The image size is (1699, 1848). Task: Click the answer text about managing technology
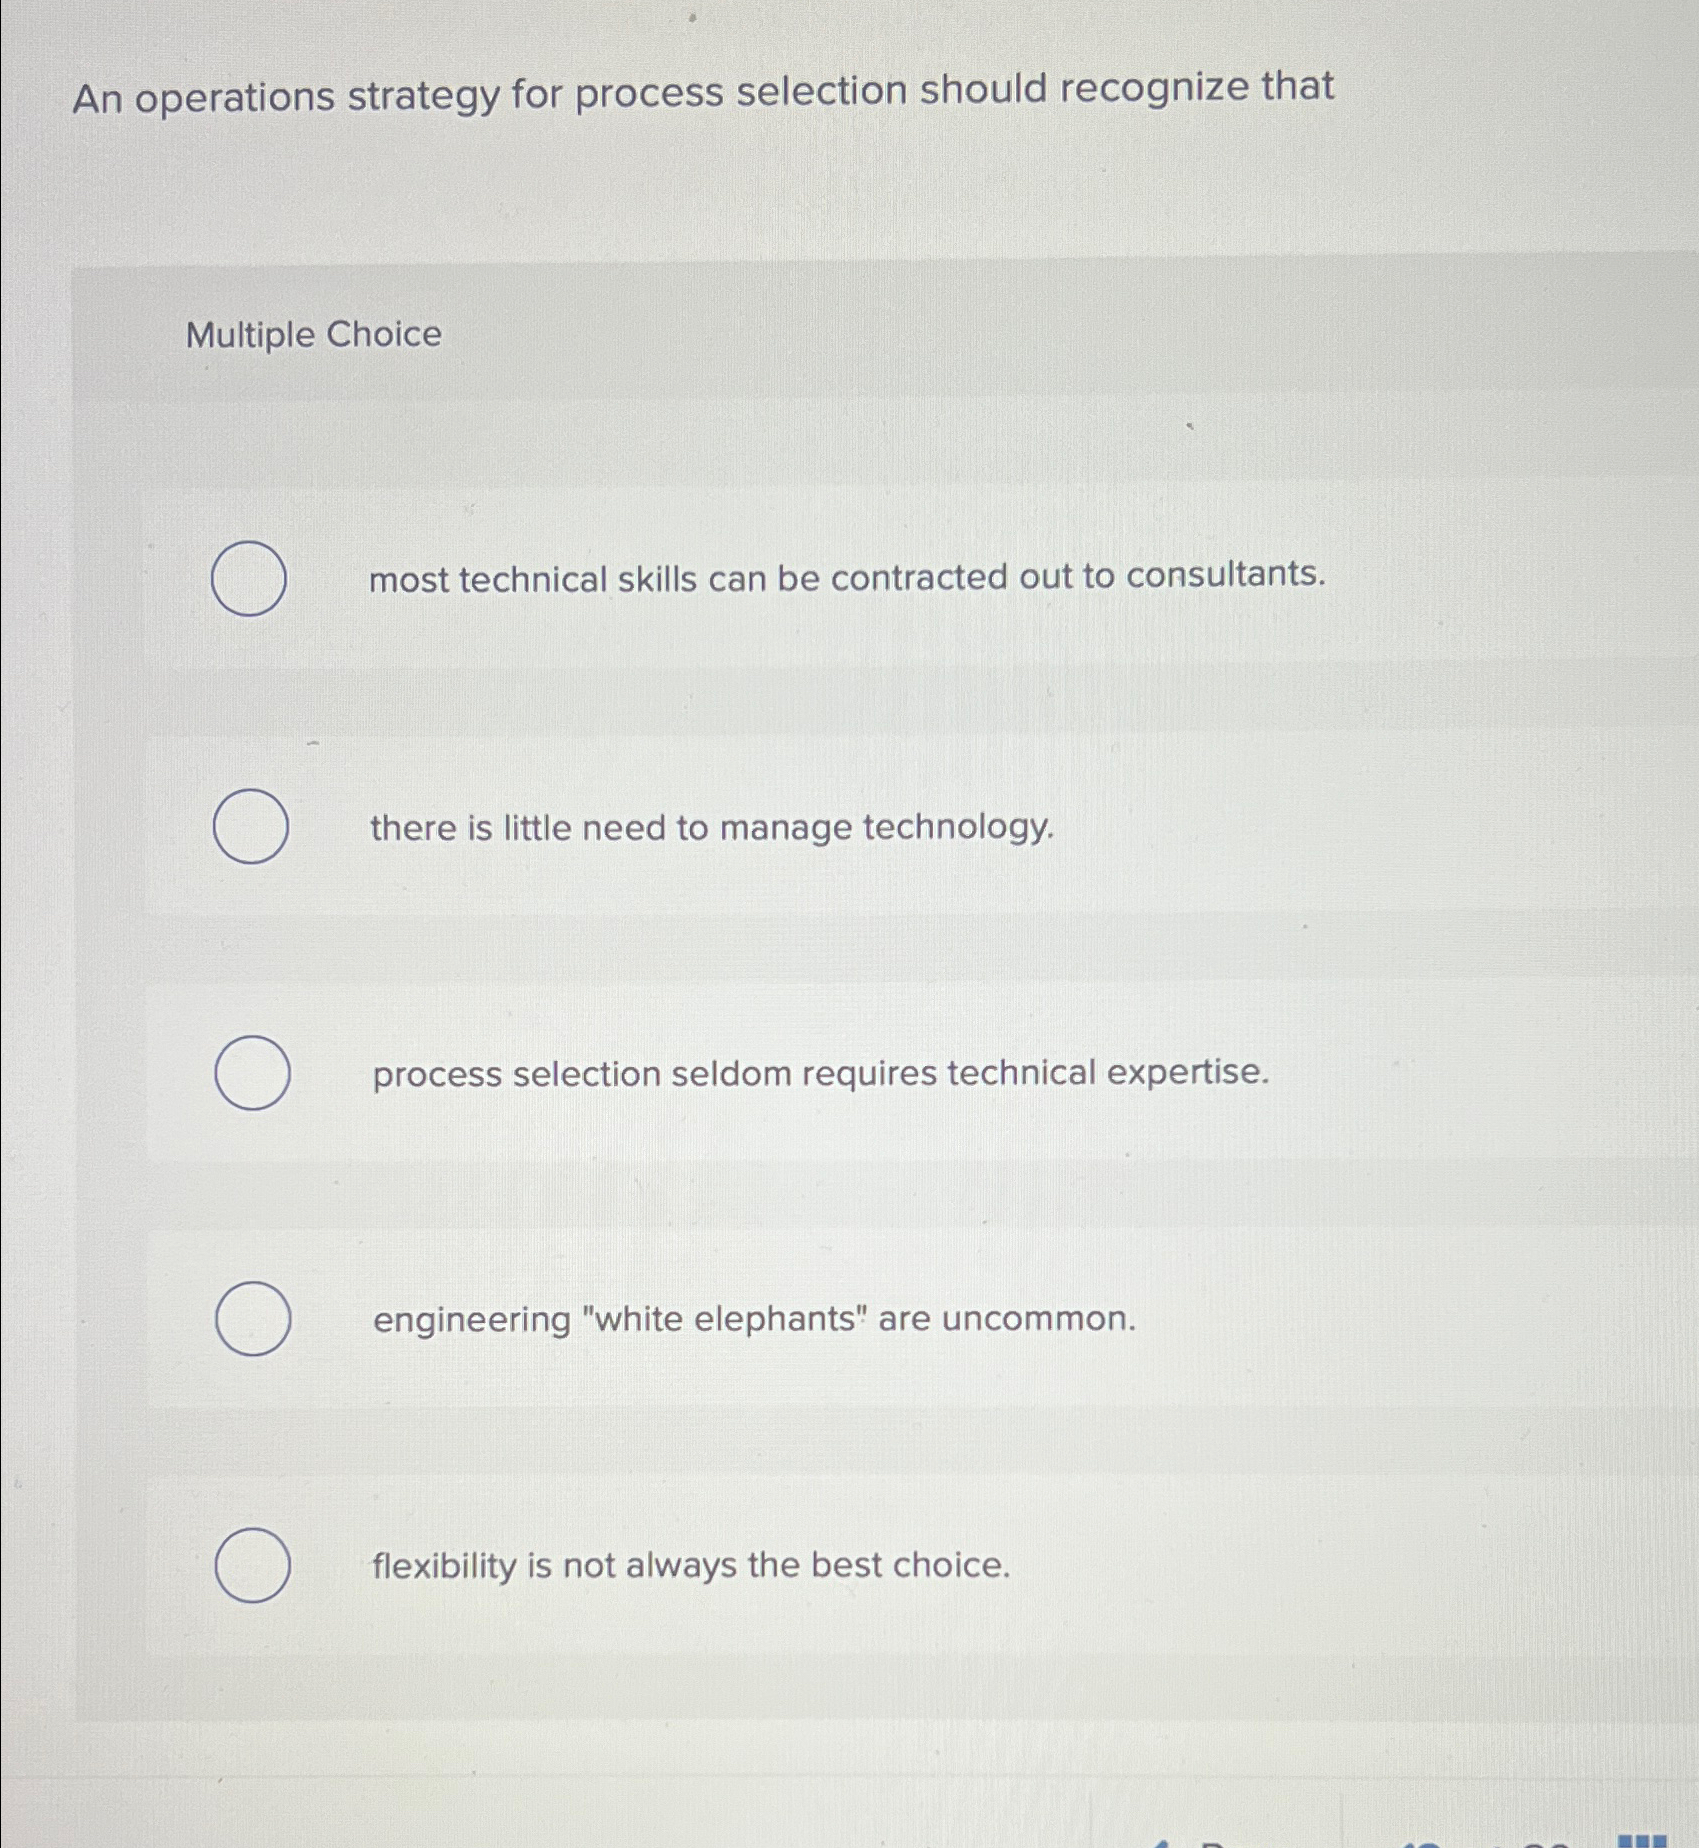[x=709, y=828]
